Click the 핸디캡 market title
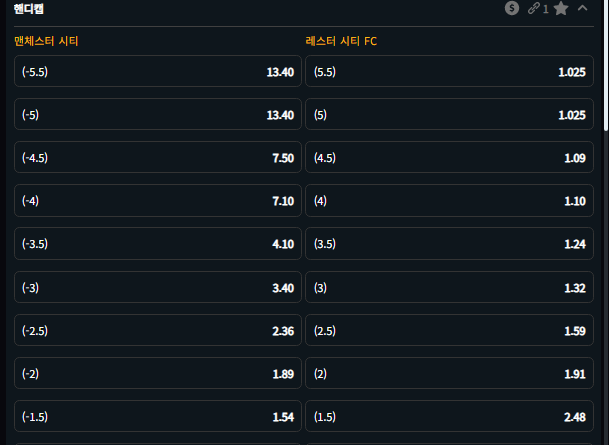Image resolution: width=609 pixels, height=445 pixels. coord(29,9)
